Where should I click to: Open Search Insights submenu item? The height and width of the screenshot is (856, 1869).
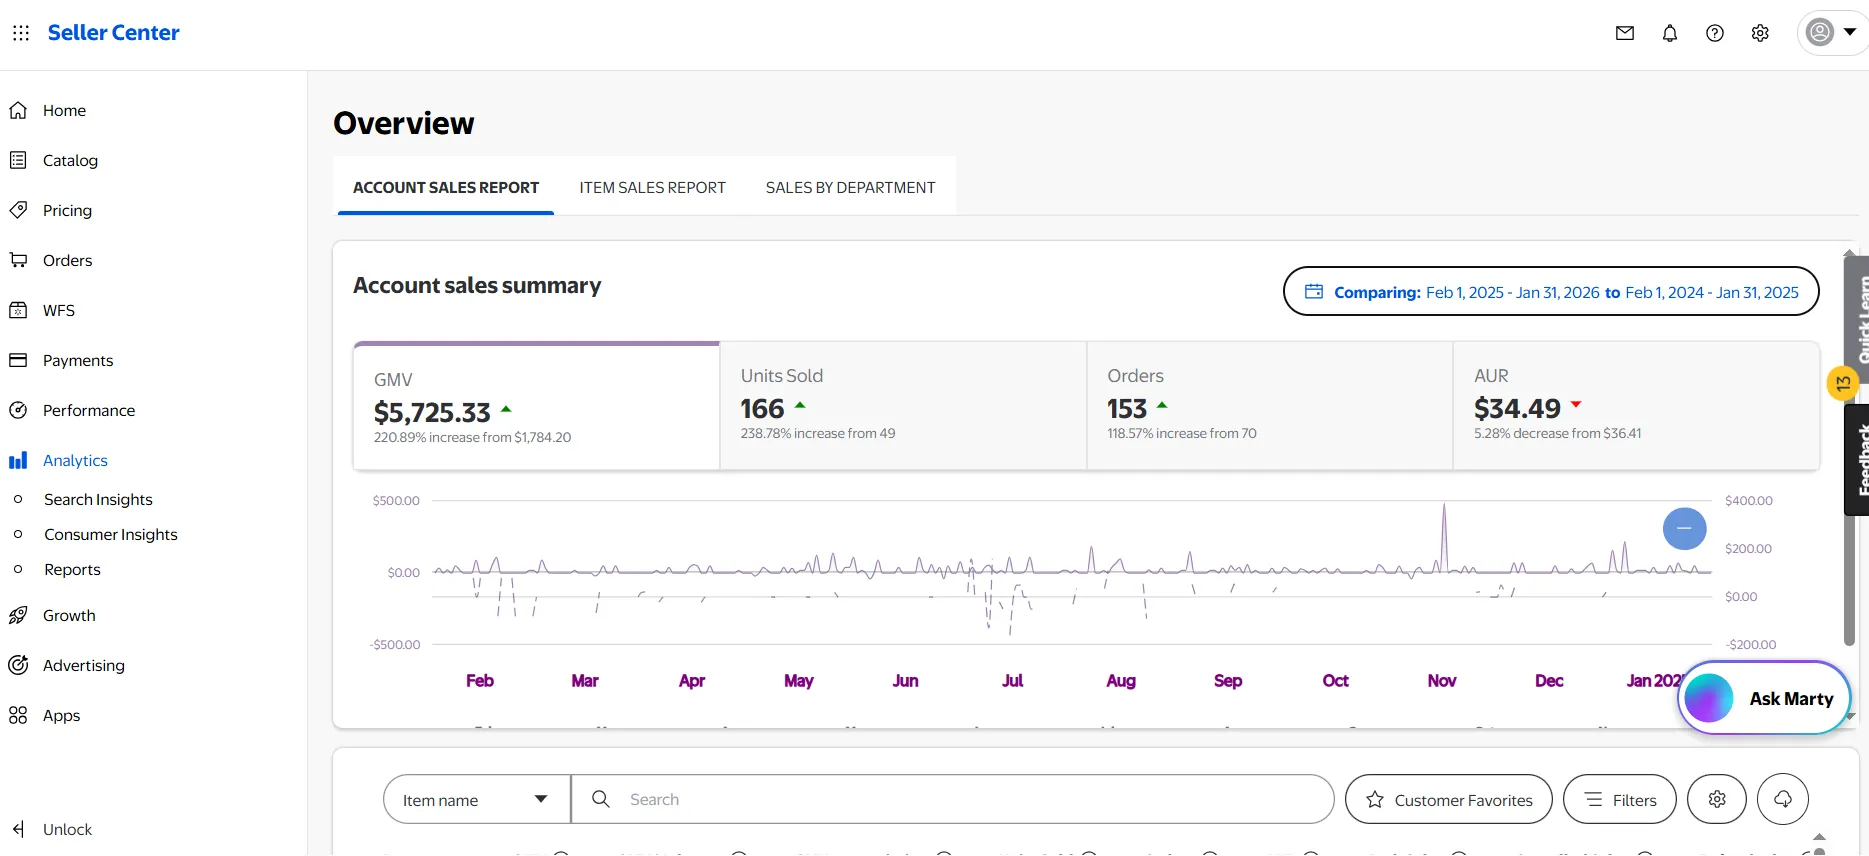click(98, 499)
